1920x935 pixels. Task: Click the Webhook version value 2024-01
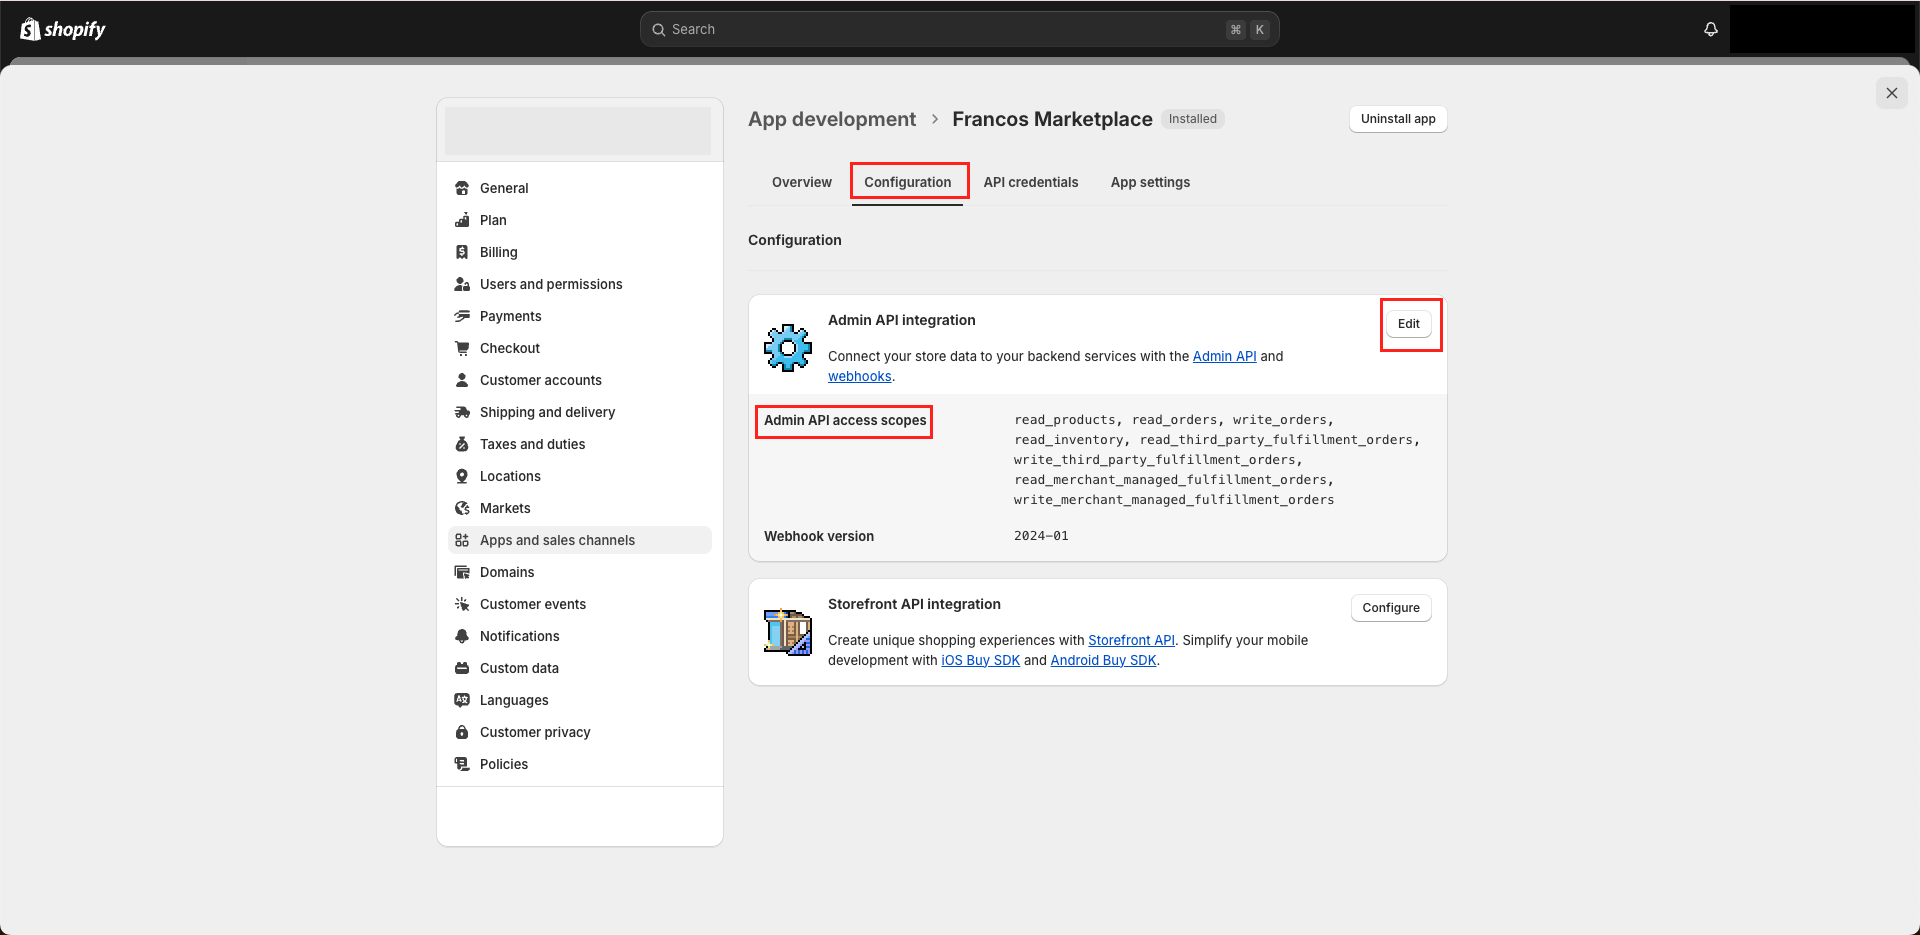pyautogui.click(x=1041, y=536)
